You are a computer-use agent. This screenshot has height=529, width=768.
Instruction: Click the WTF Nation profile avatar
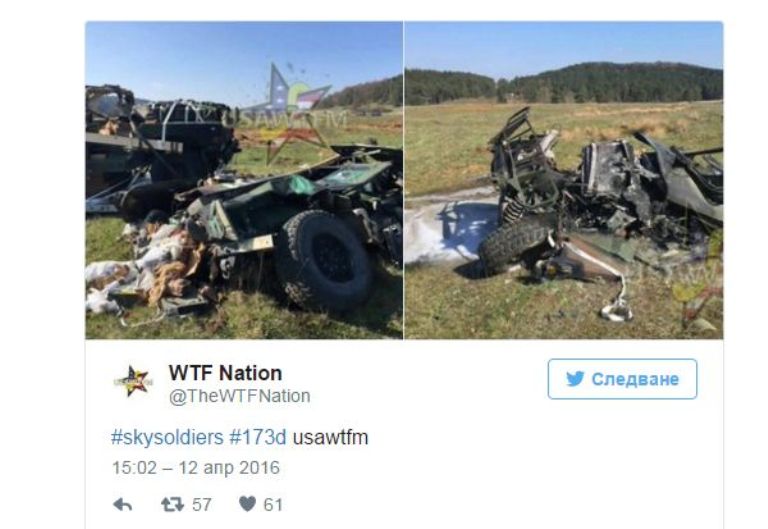click(133, 381)
